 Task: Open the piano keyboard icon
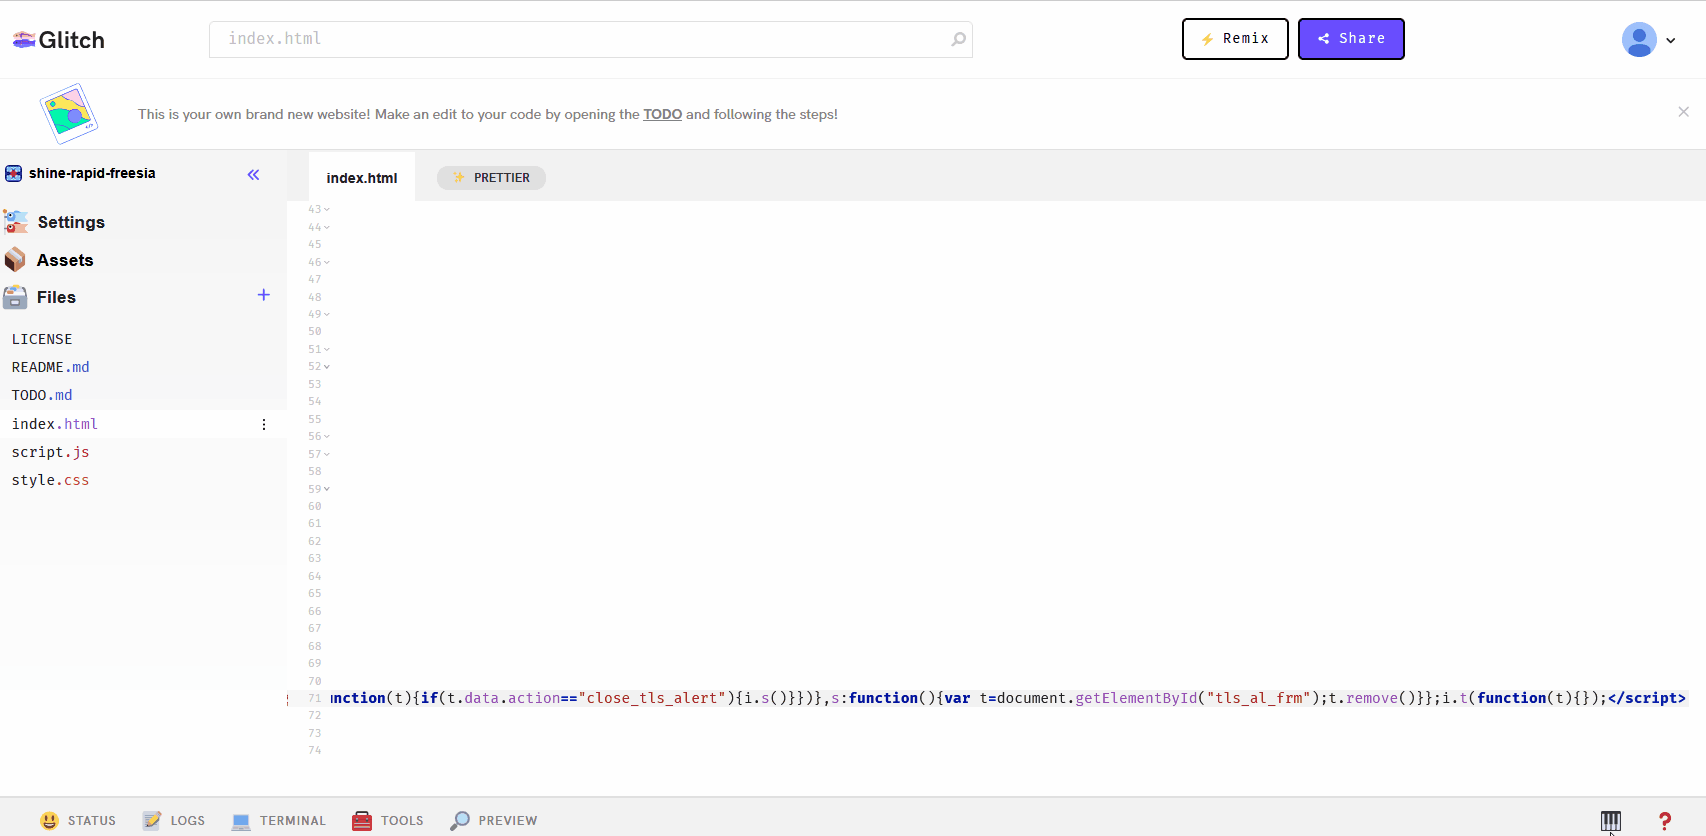(1610, 821)
